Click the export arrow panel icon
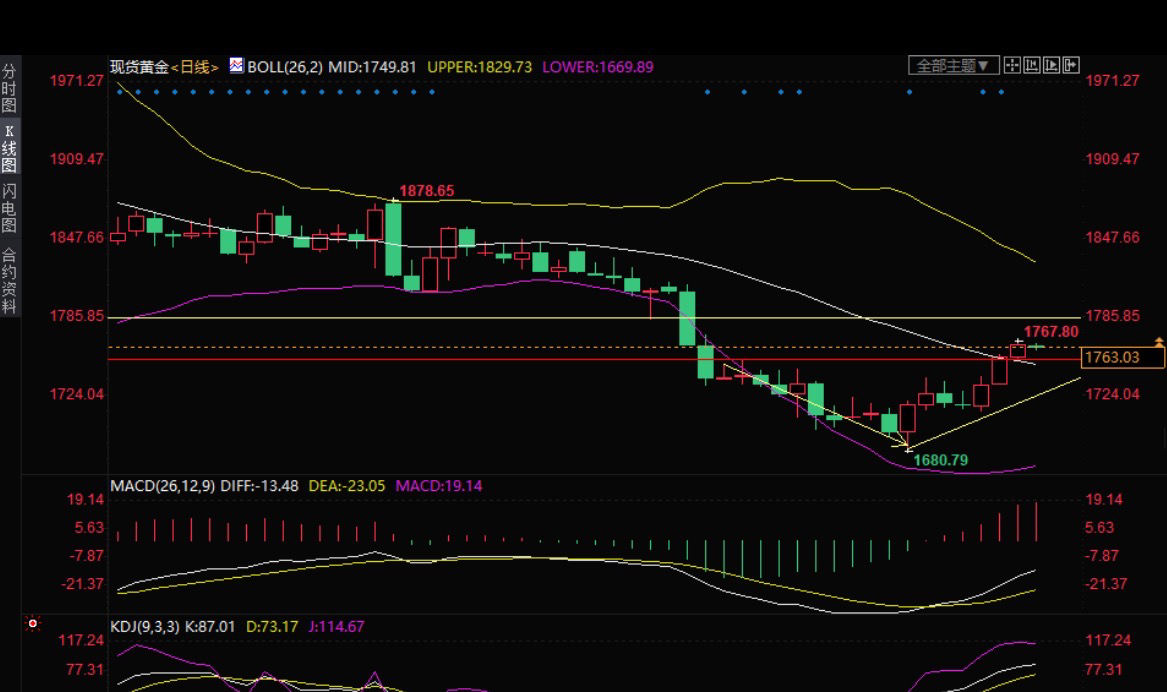The width and height of the screenshot is (1167, 692). (1070, 65)
